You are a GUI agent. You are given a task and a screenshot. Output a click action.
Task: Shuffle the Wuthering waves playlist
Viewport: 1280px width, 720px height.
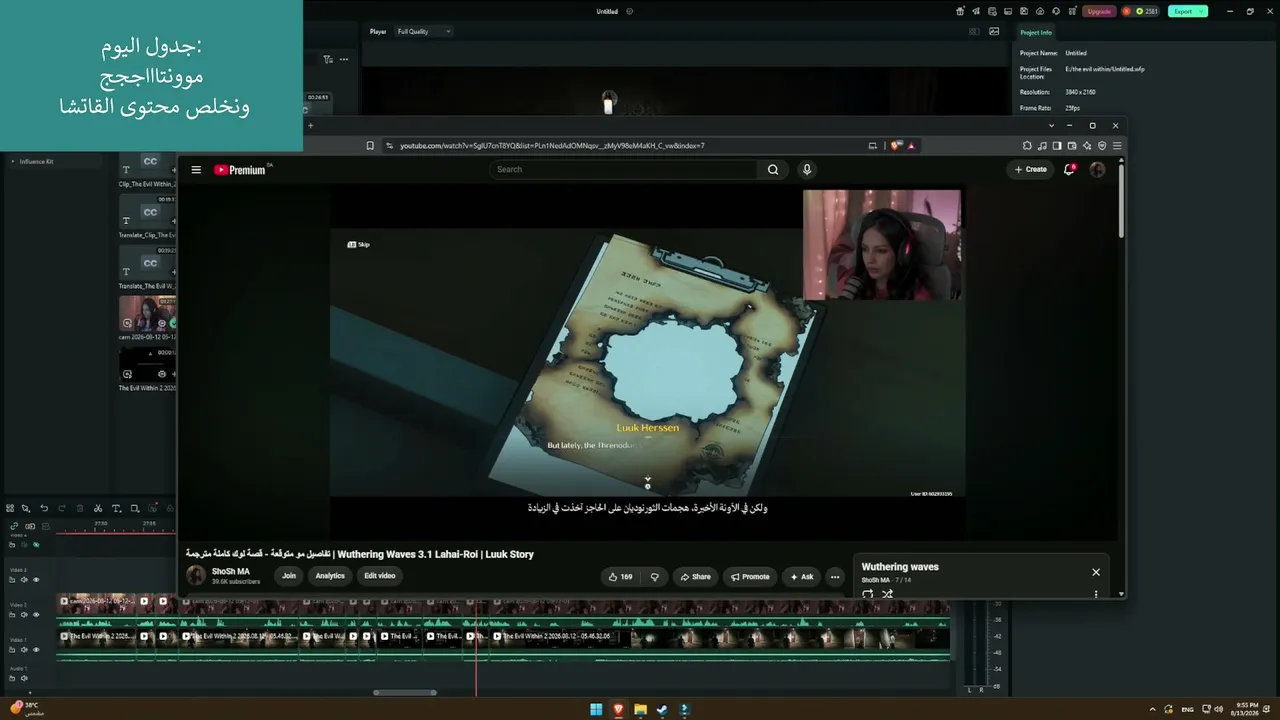point(887,594)
